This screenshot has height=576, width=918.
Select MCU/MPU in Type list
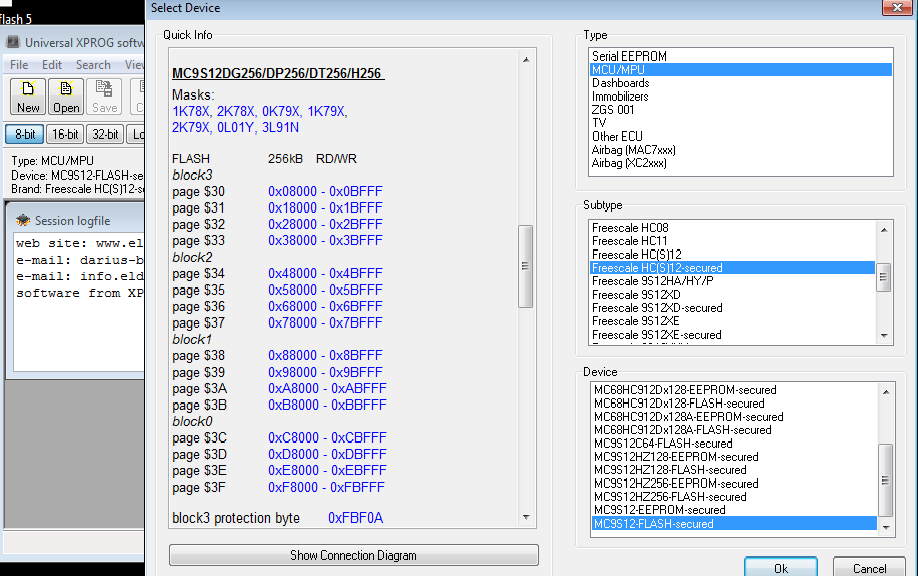pyautogui.click(x=741, y=70)
